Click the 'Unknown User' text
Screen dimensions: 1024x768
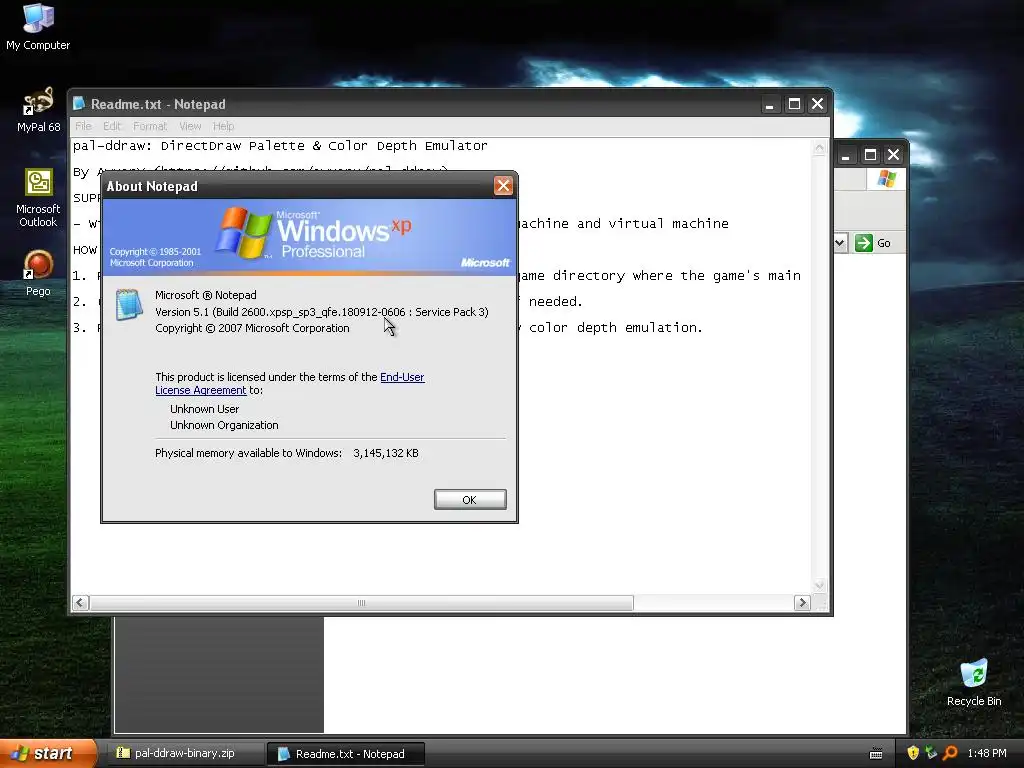(204, 409)
